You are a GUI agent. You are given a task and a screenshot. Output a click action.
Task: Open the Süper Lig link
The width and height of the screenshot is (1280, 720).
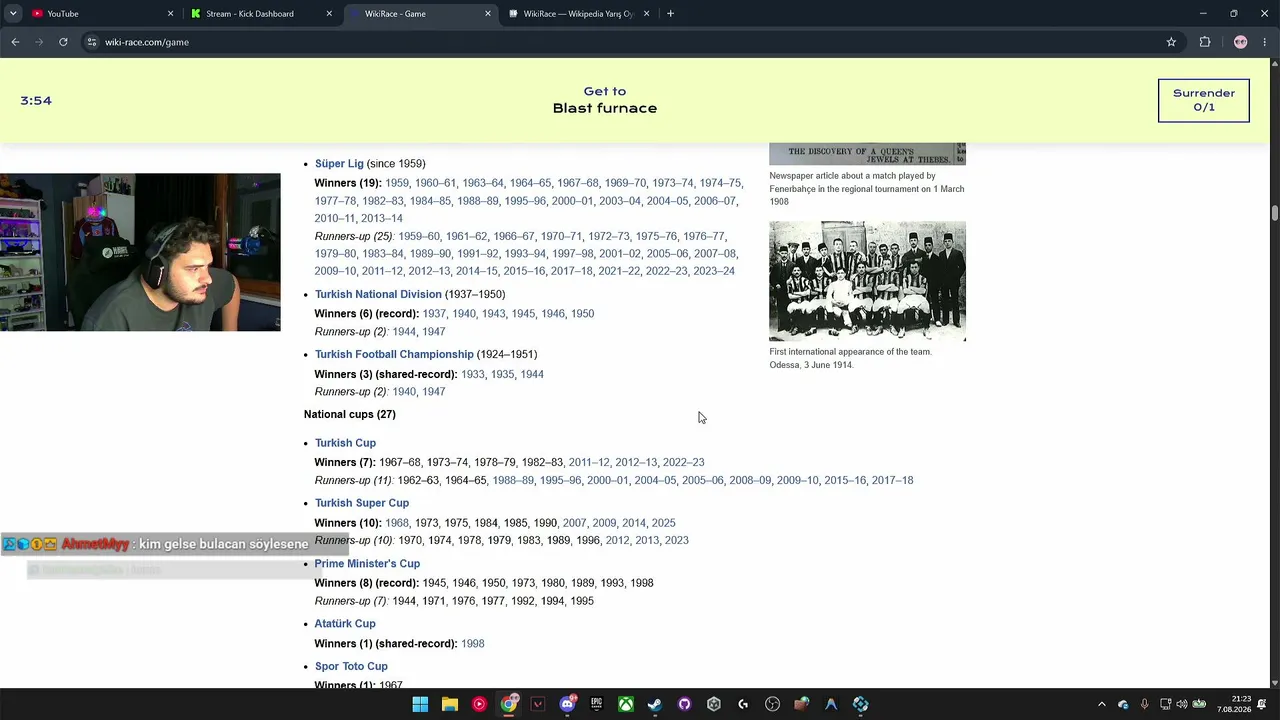pyautogui.click(x=339, y=164)
